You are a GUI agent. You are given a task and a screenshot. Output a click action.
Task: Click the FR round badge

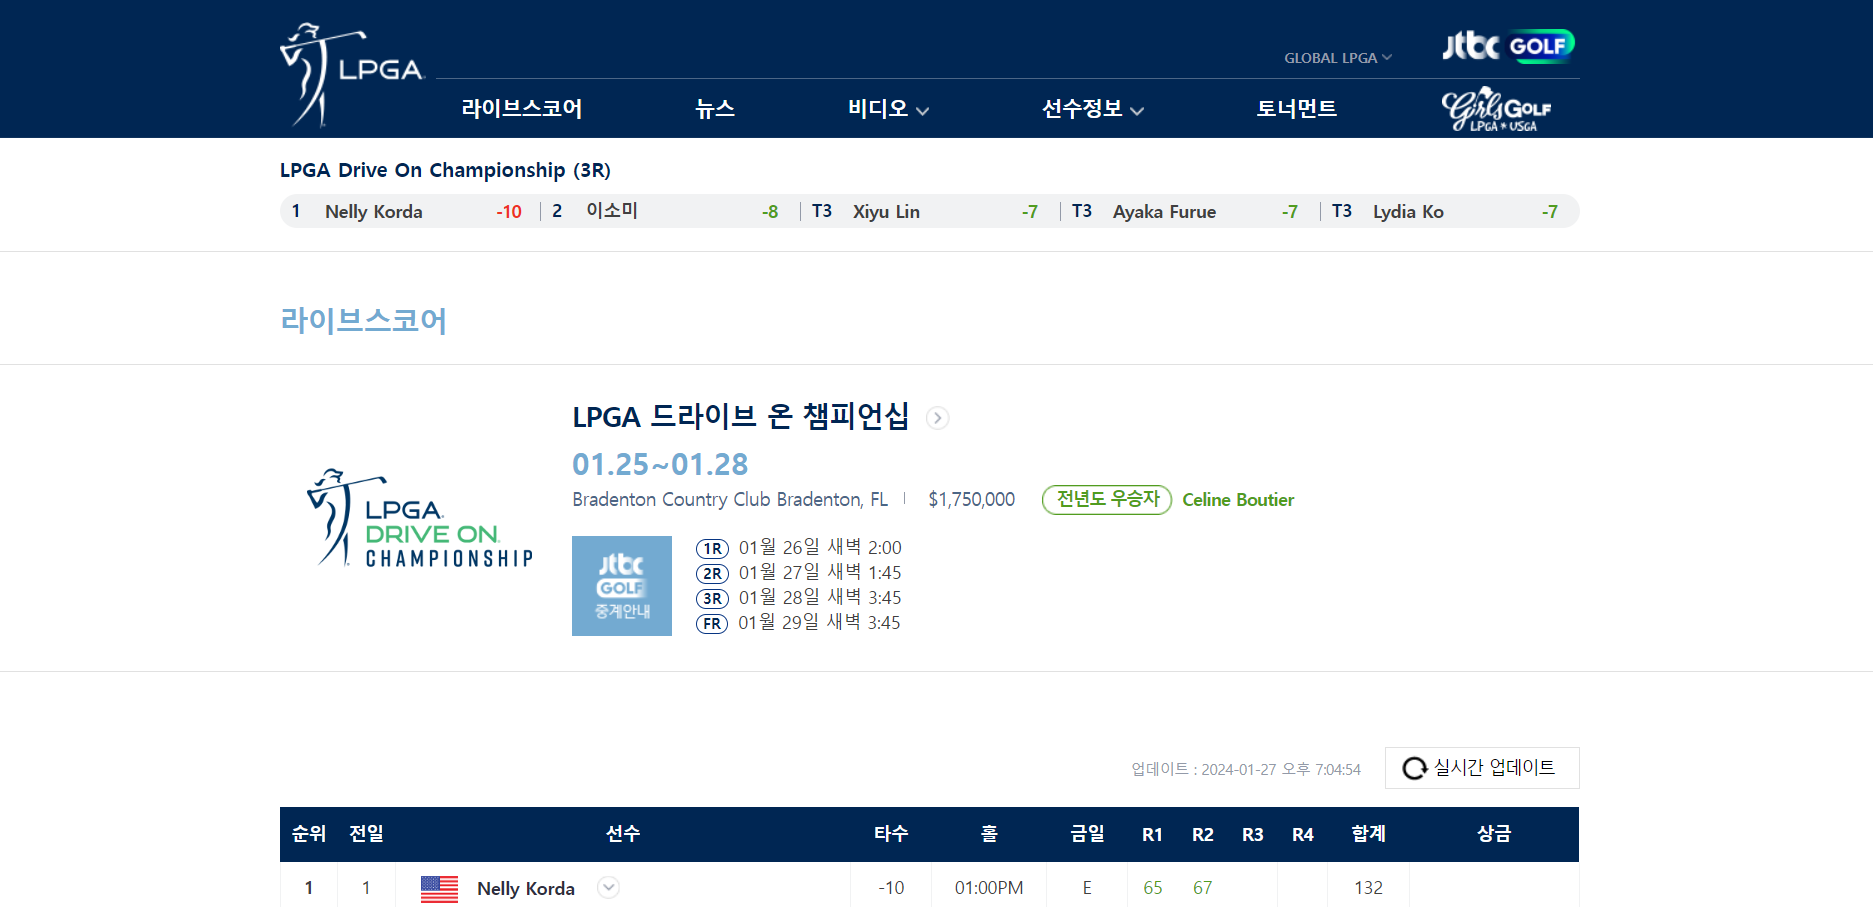coord(712,623)
